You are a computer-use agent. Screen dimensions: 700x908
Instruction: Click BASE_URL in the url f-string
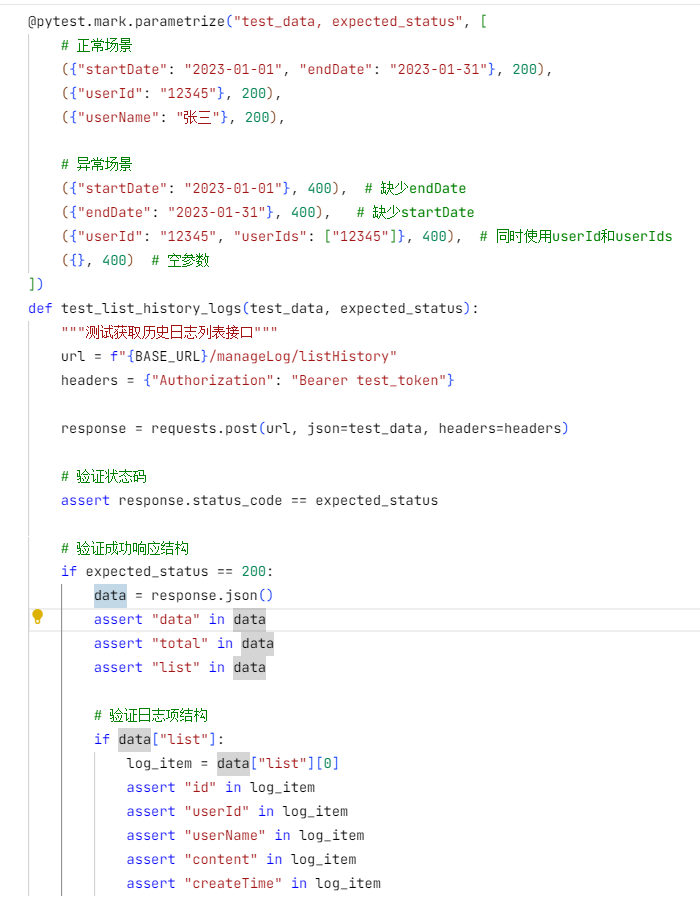click(167, 356)
